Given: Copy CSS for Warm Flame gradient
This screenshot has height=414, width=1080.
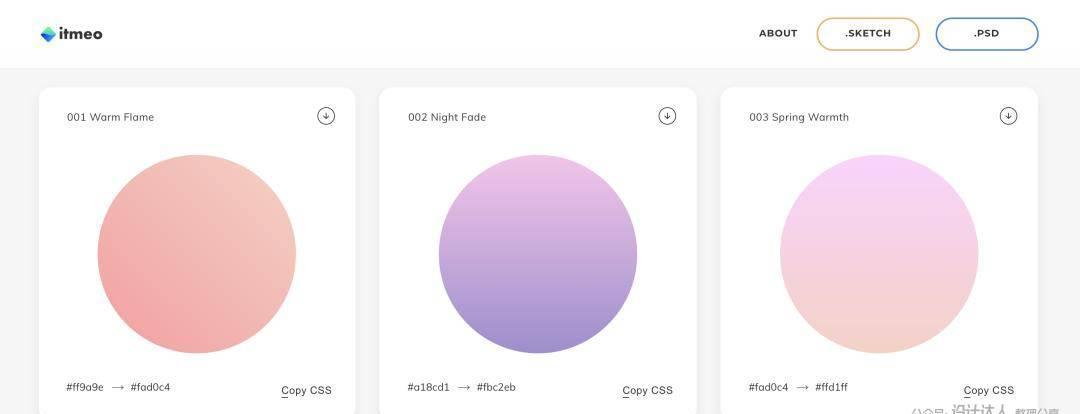Looking at the screenshot, I should (x=307, y=391).
